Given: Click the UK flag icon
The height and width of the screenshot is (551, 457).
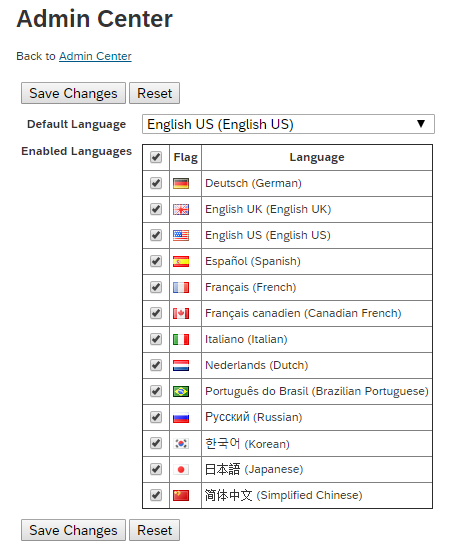Looking at the screenshot, I should tap(181, 209).
